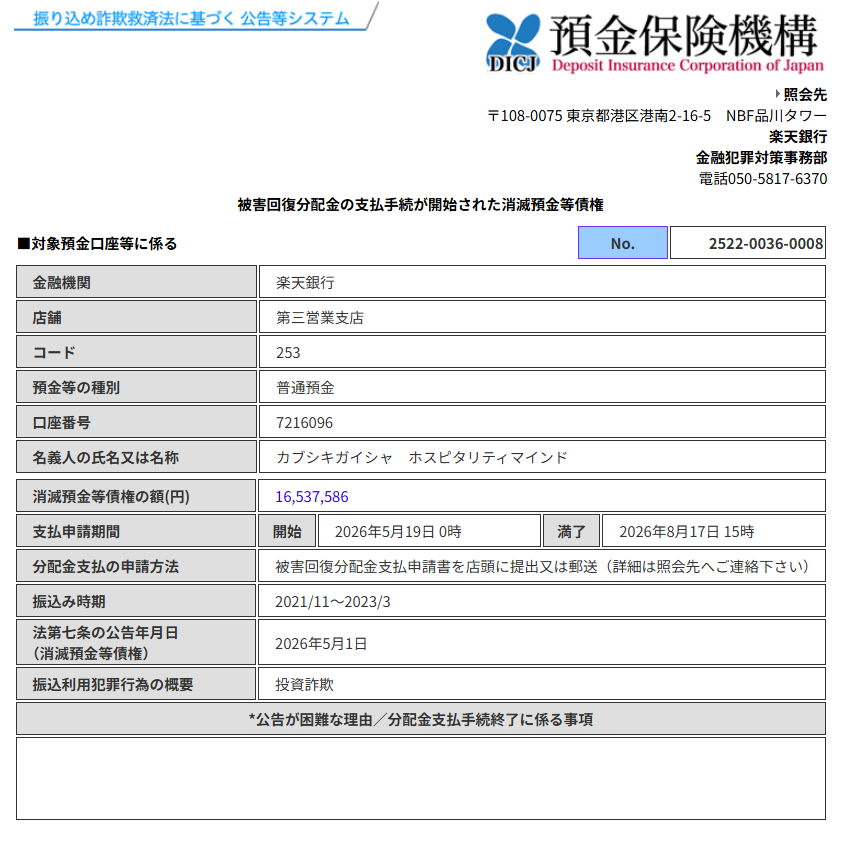
Task: Click the branch code 253
Action: click(x=288, y=352)
